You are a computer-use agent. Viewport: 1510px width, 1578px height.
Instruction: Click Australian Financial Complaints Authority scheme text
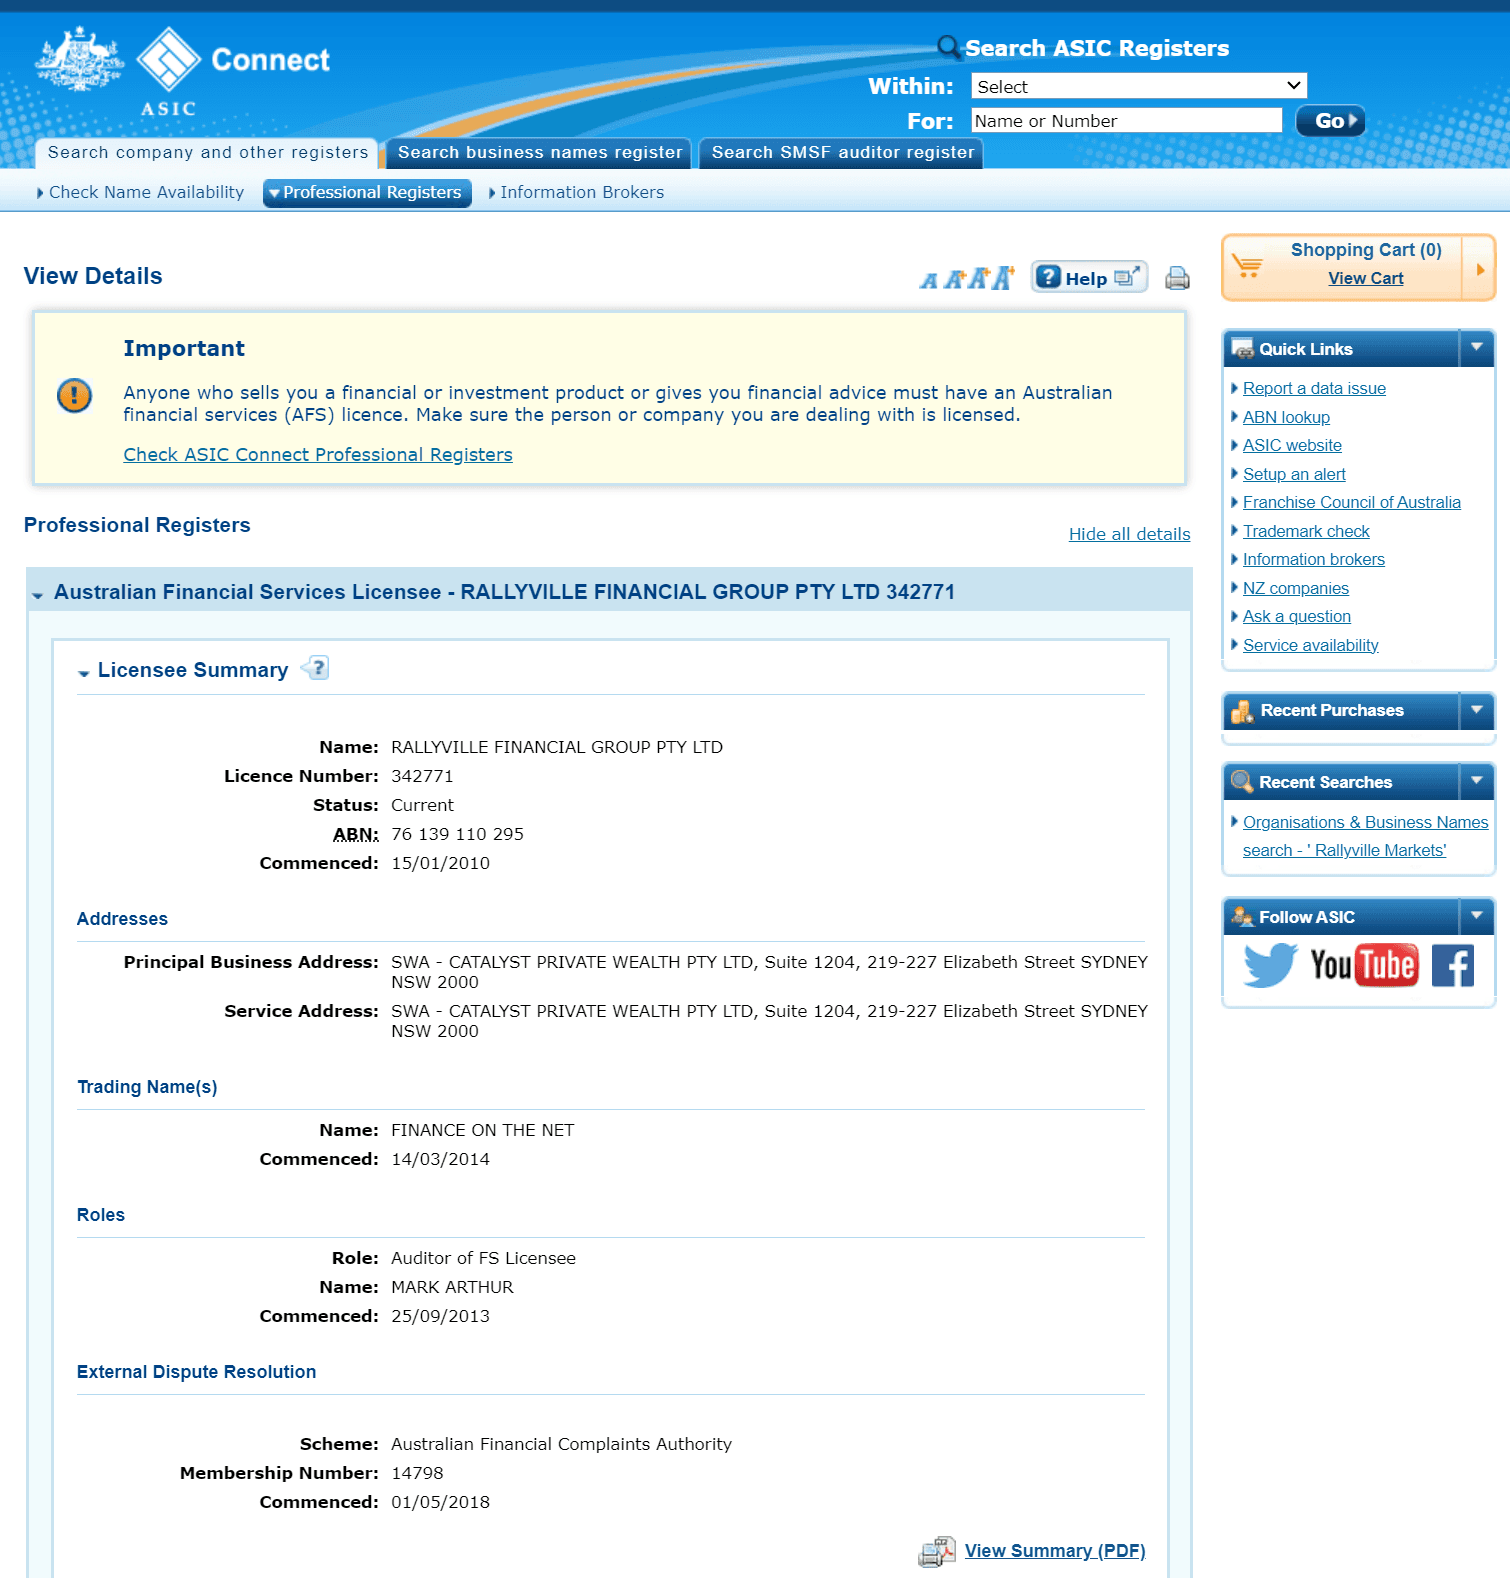click(561, 1444)
